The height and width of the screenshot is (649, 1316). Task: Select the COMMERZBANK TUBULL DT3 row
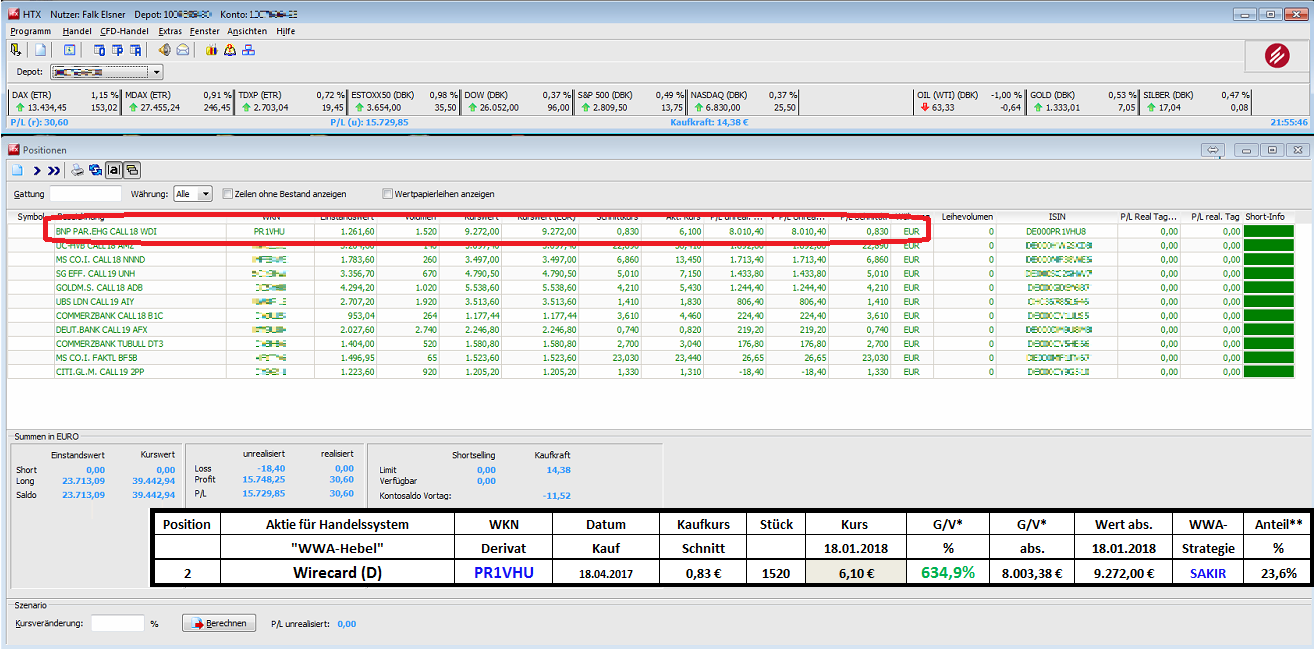tap(652, 343)
